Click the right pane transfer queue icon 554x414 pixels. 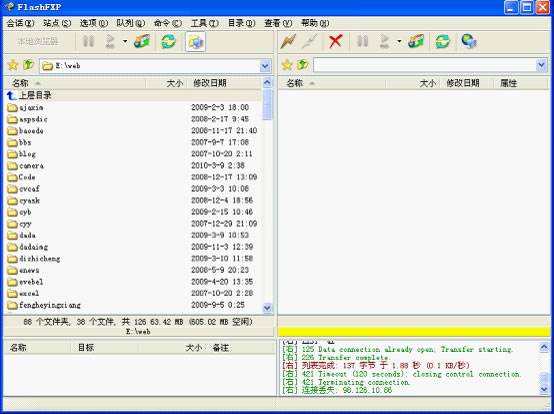point(384,42)
